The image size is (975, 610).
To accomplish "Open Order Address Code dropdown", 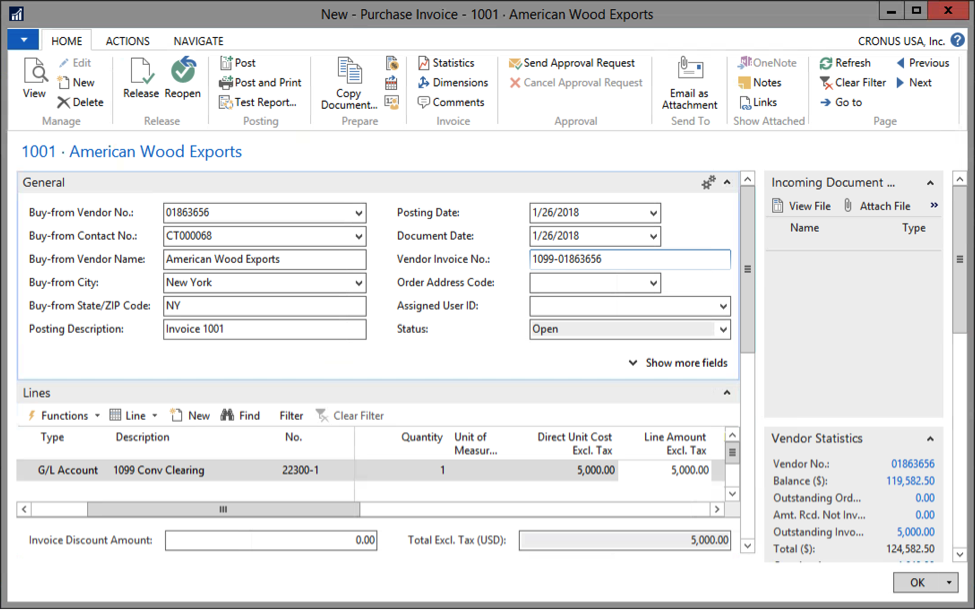I will click(654, 283).
